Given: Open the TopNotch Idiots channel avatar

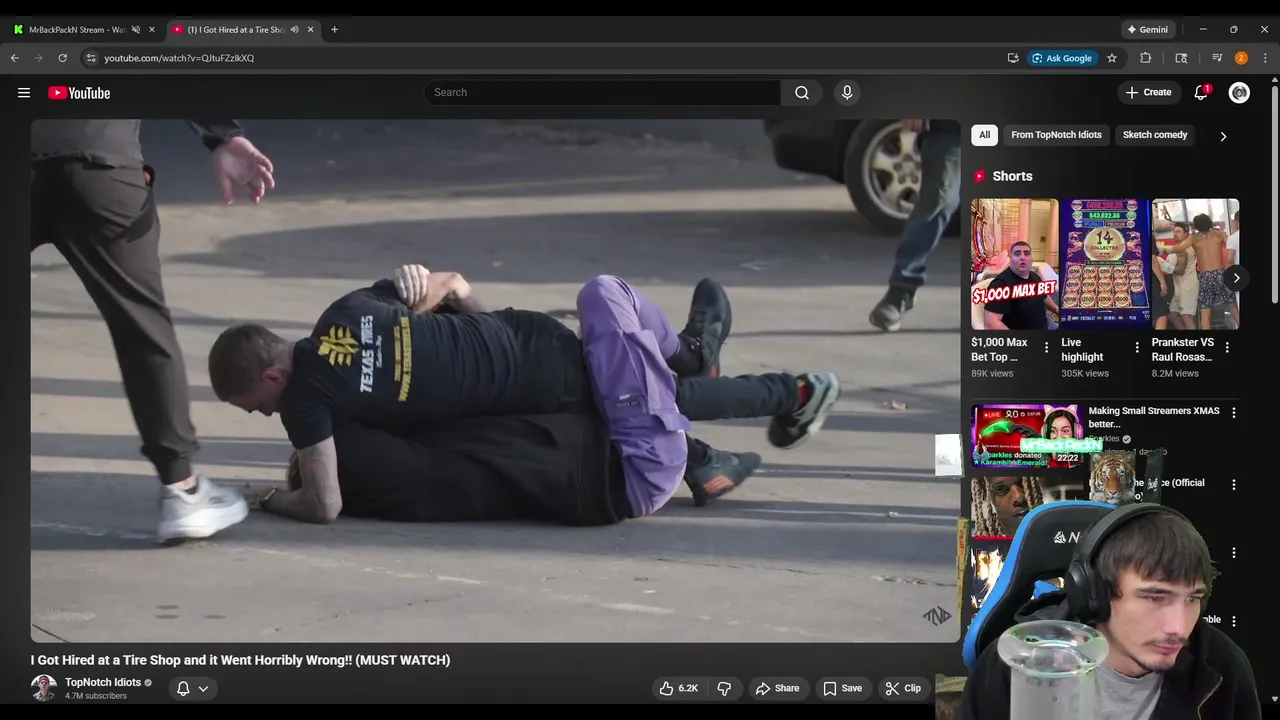Looking at the screenshot, I should tap(44, 688).
